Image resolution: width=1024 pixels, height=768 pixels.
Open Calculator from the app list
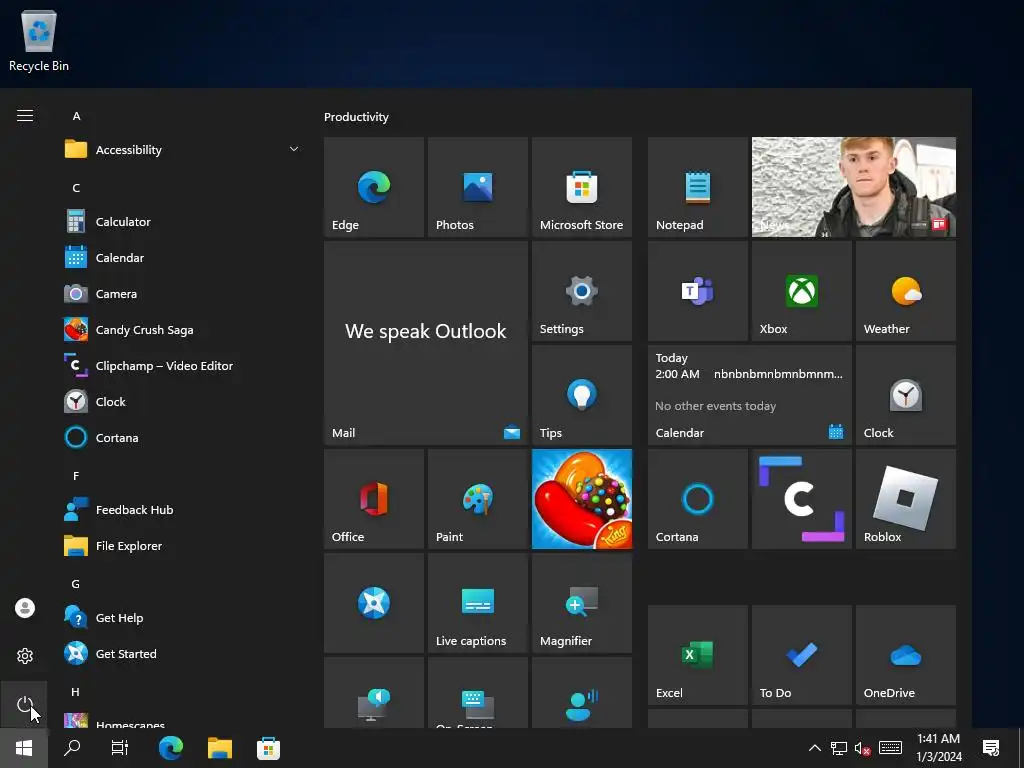182,221
